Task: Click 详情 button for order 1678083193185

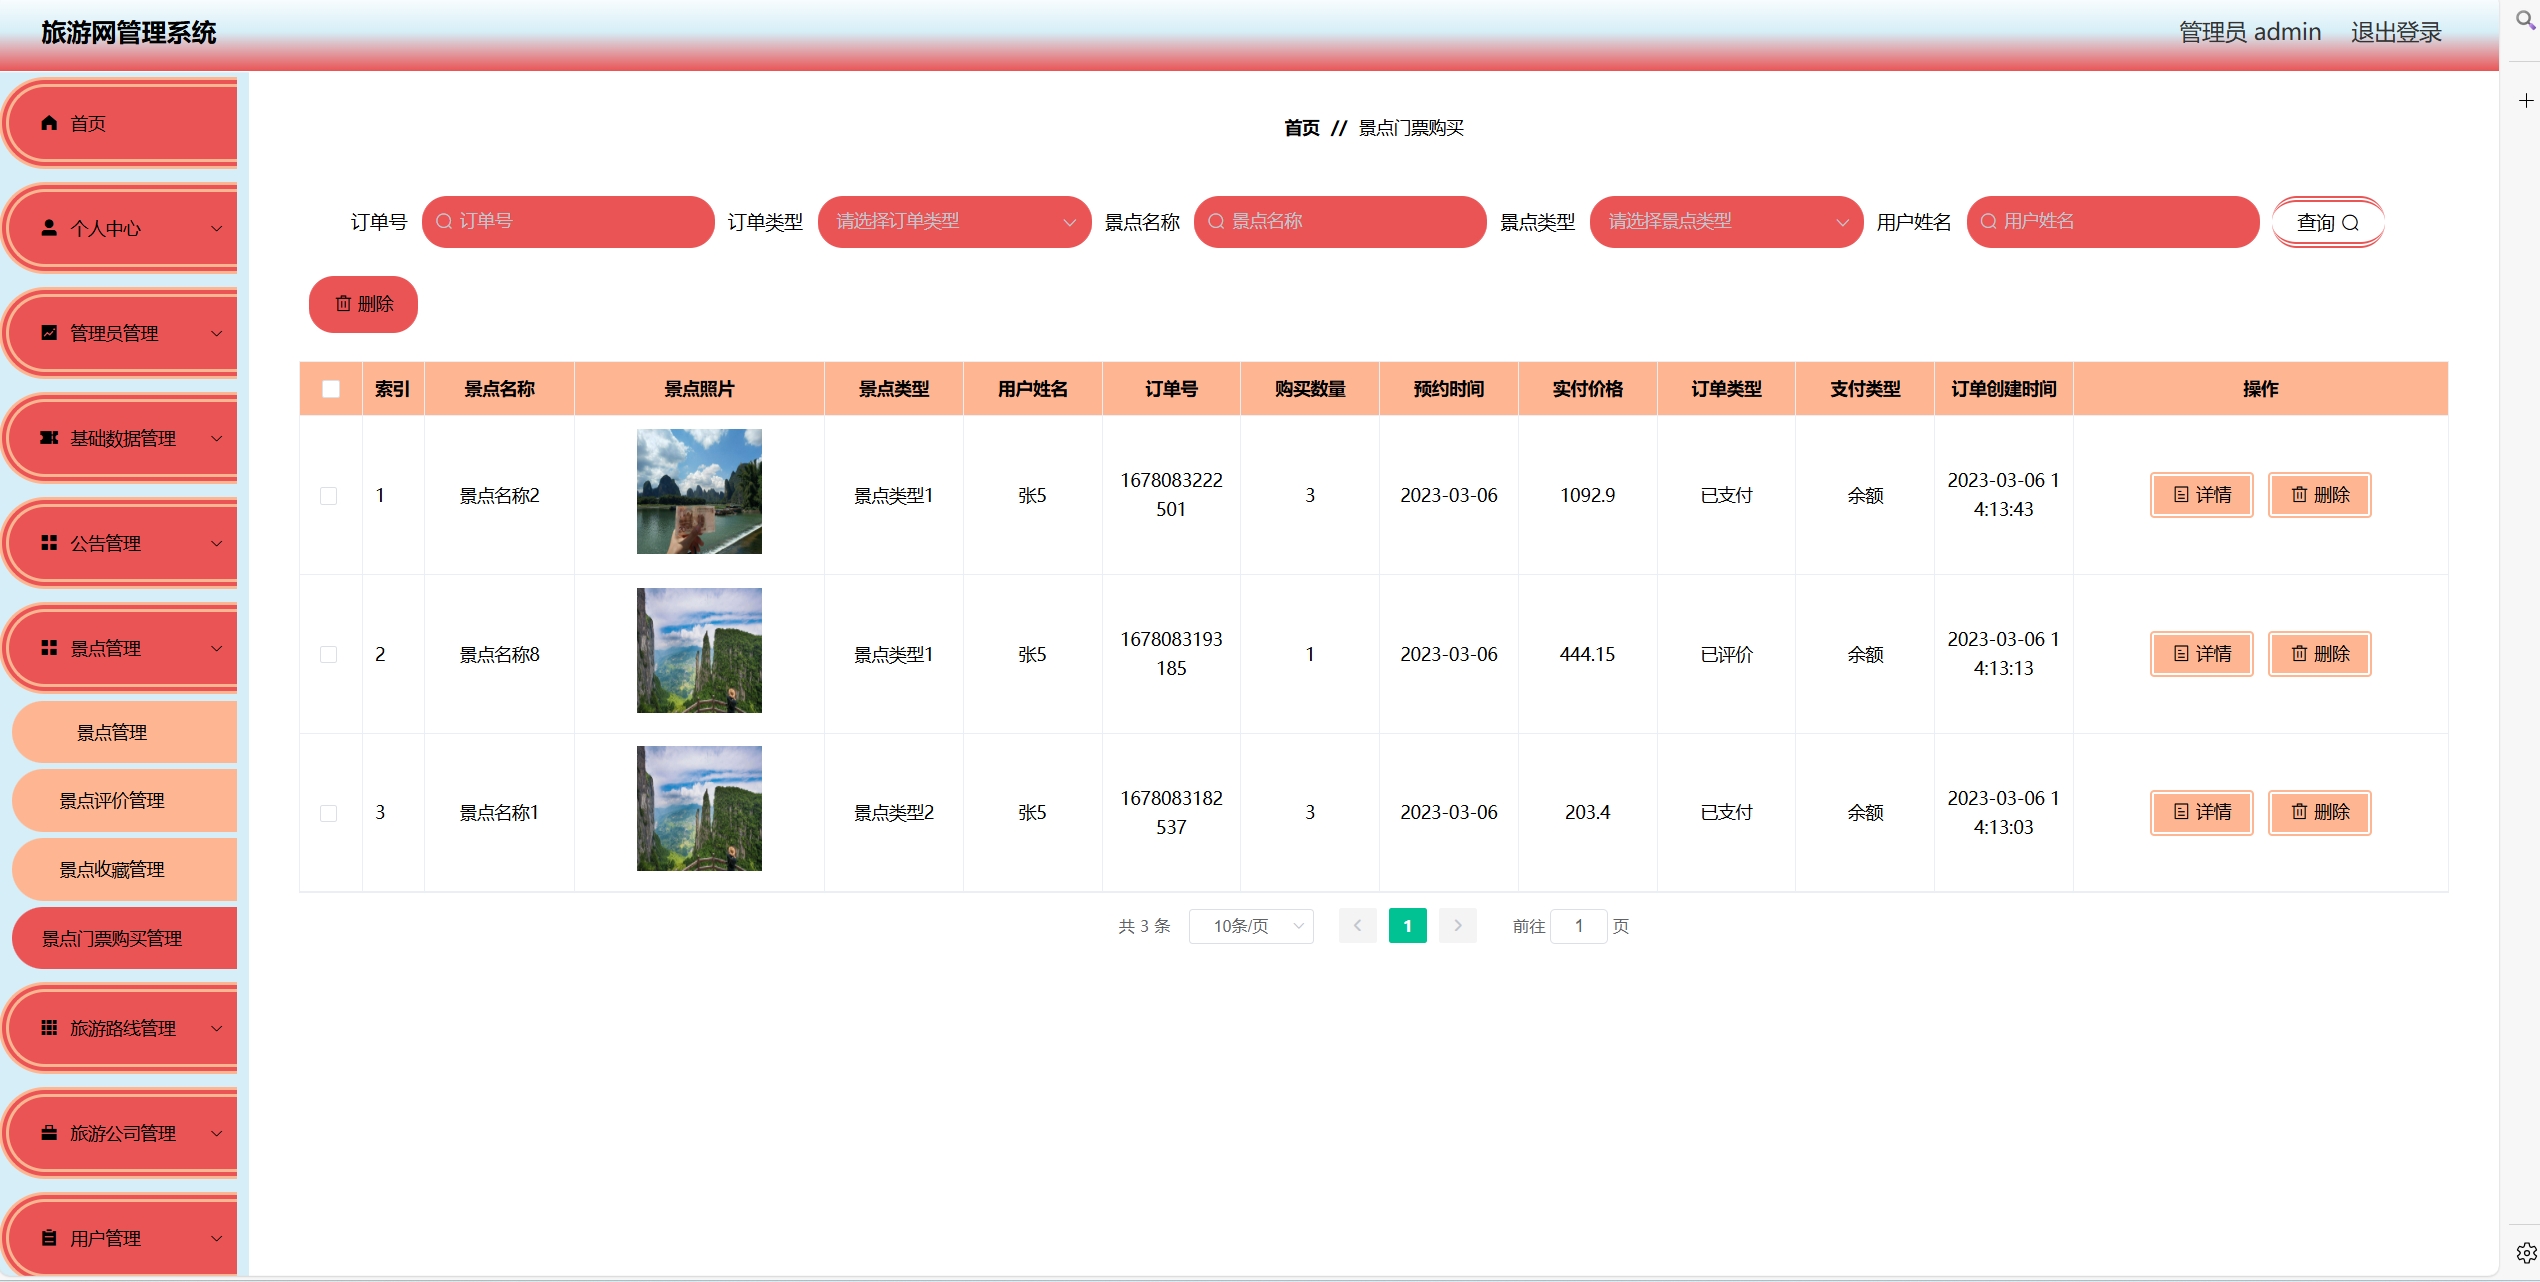Action: point(2201,654)
